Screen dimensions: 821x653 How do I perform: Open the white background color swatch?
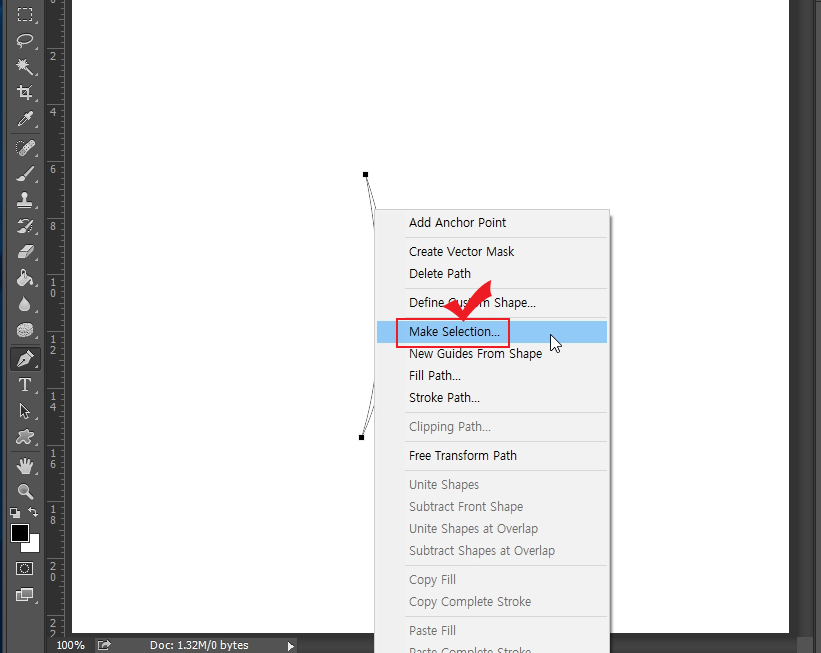(x=32, y=545)
